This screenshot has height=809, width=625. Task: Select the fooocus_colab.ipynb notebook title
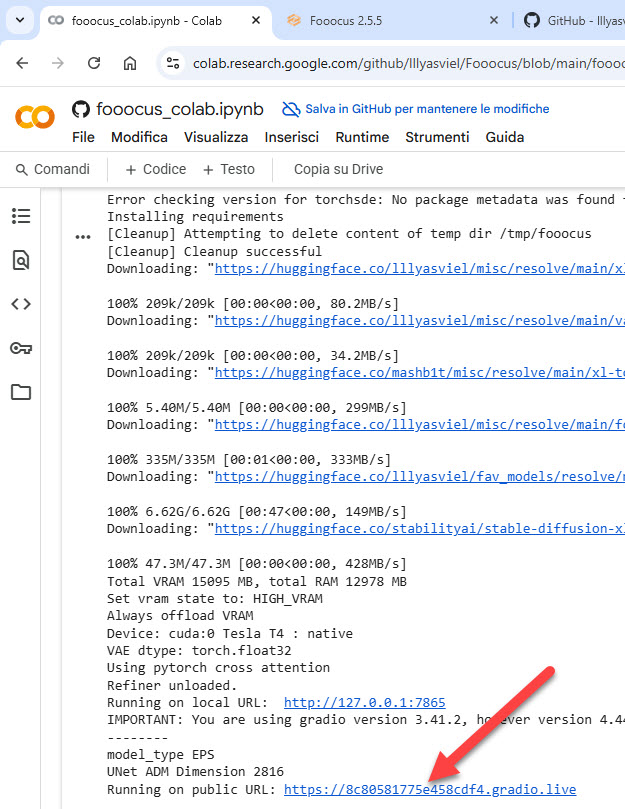pos(180,109)
